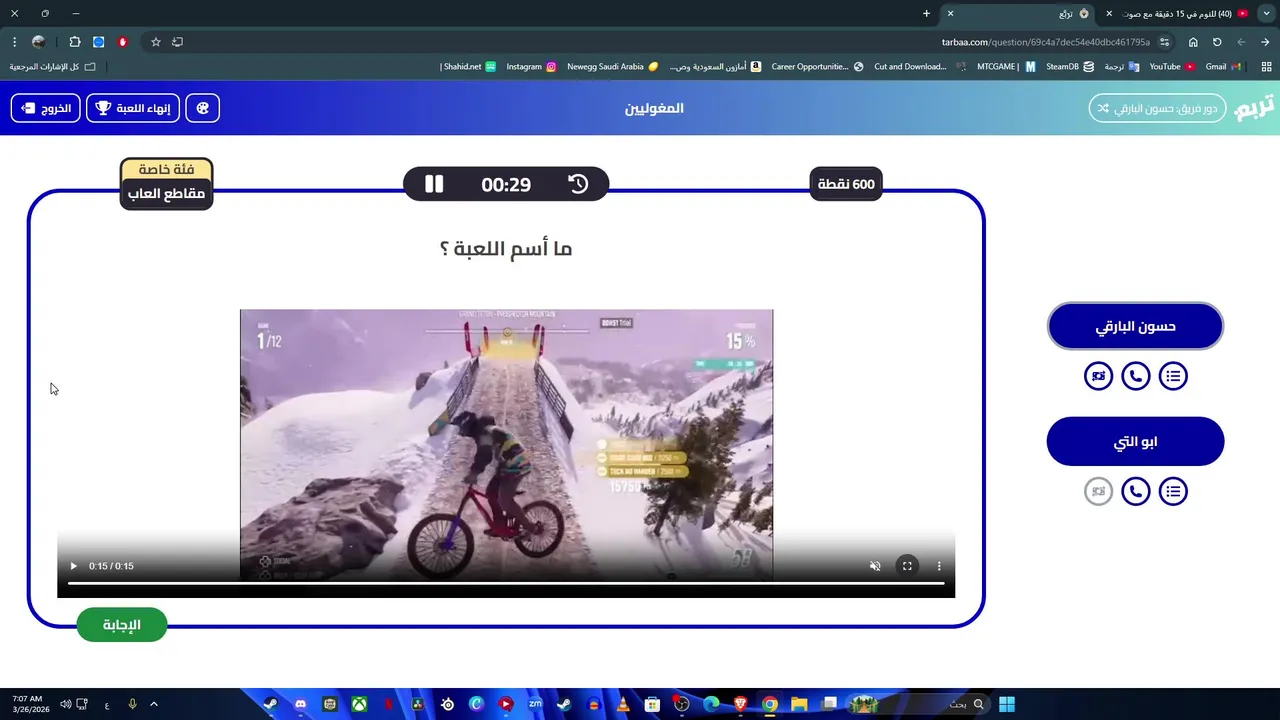The image size is (1280, 720).
Task: Reset the countdown timer with the history icon
Action: pyautogui.click(x=578, y=184)
